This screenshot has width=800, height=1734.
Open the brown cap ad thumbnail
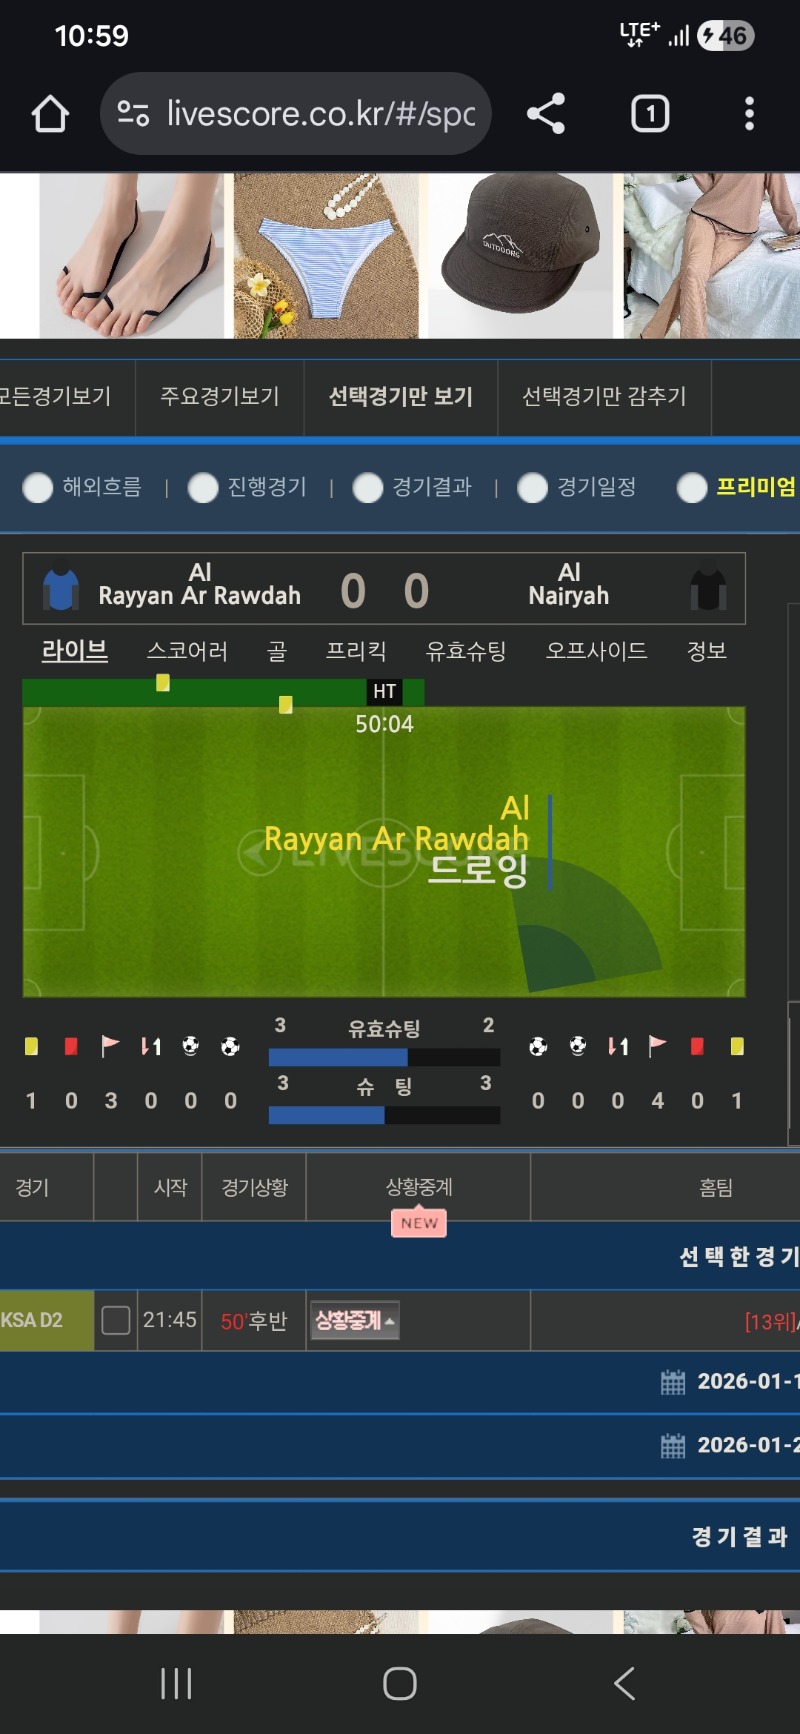tap(520, 256)
